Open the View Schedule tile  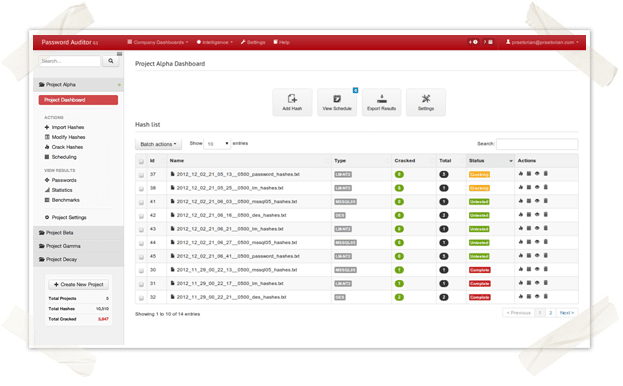pyautogui.click(x=337, y=102)
